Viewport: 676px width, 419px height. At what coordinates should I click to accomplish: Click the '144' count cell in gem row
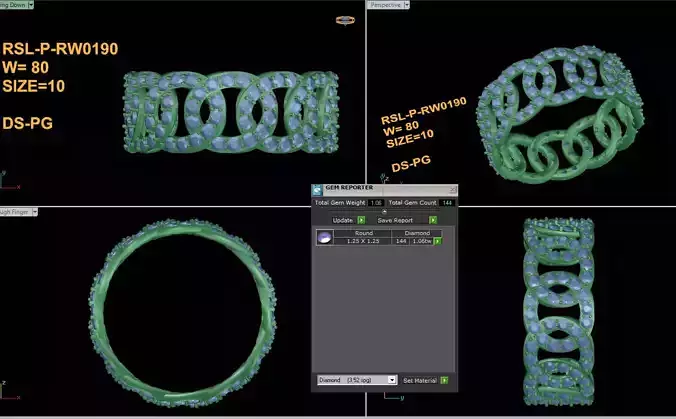click(x=401, y=241)
